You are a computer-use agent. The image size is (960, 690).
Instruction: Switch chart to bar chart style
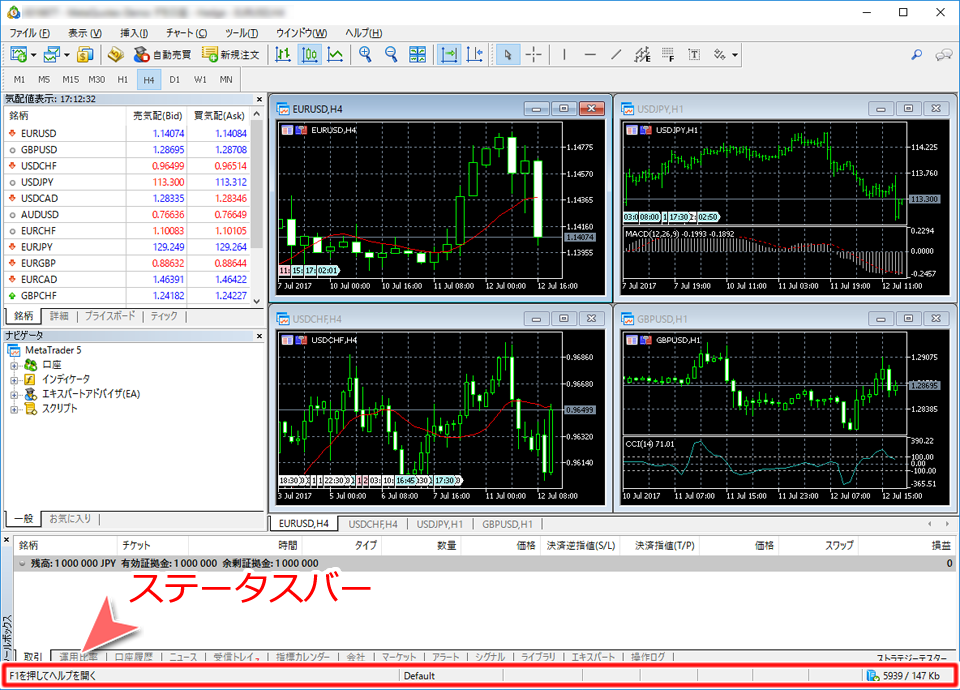(283, 54)
